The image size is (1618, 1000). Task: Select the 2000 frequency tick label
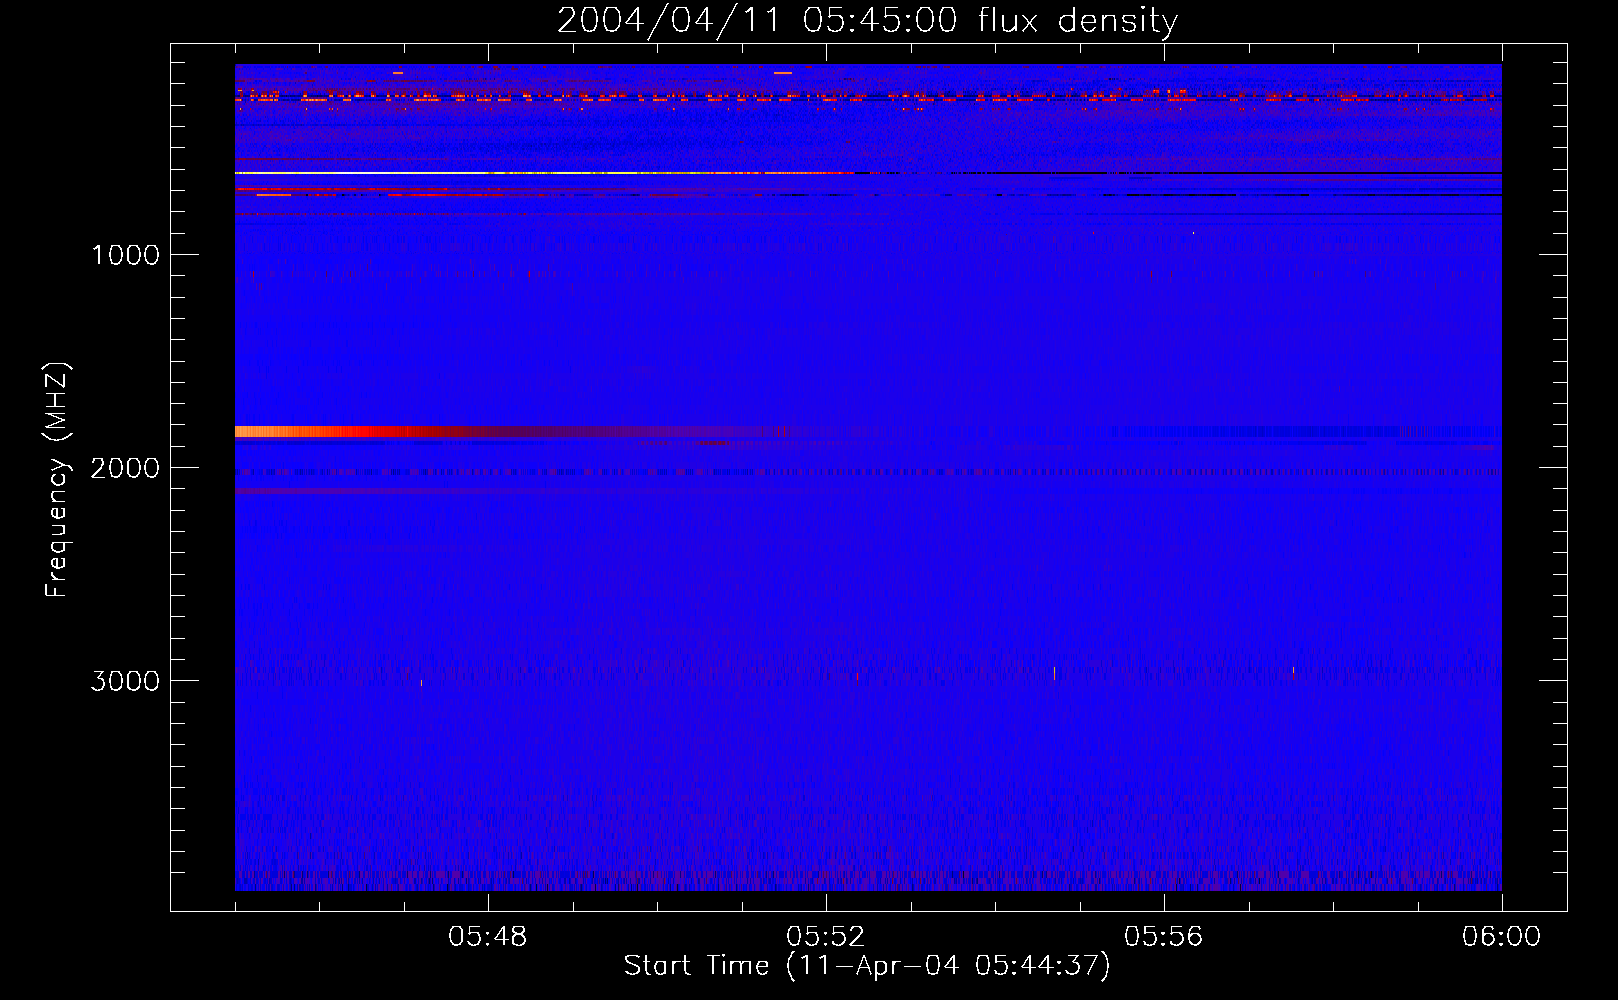tap(125, 468)
